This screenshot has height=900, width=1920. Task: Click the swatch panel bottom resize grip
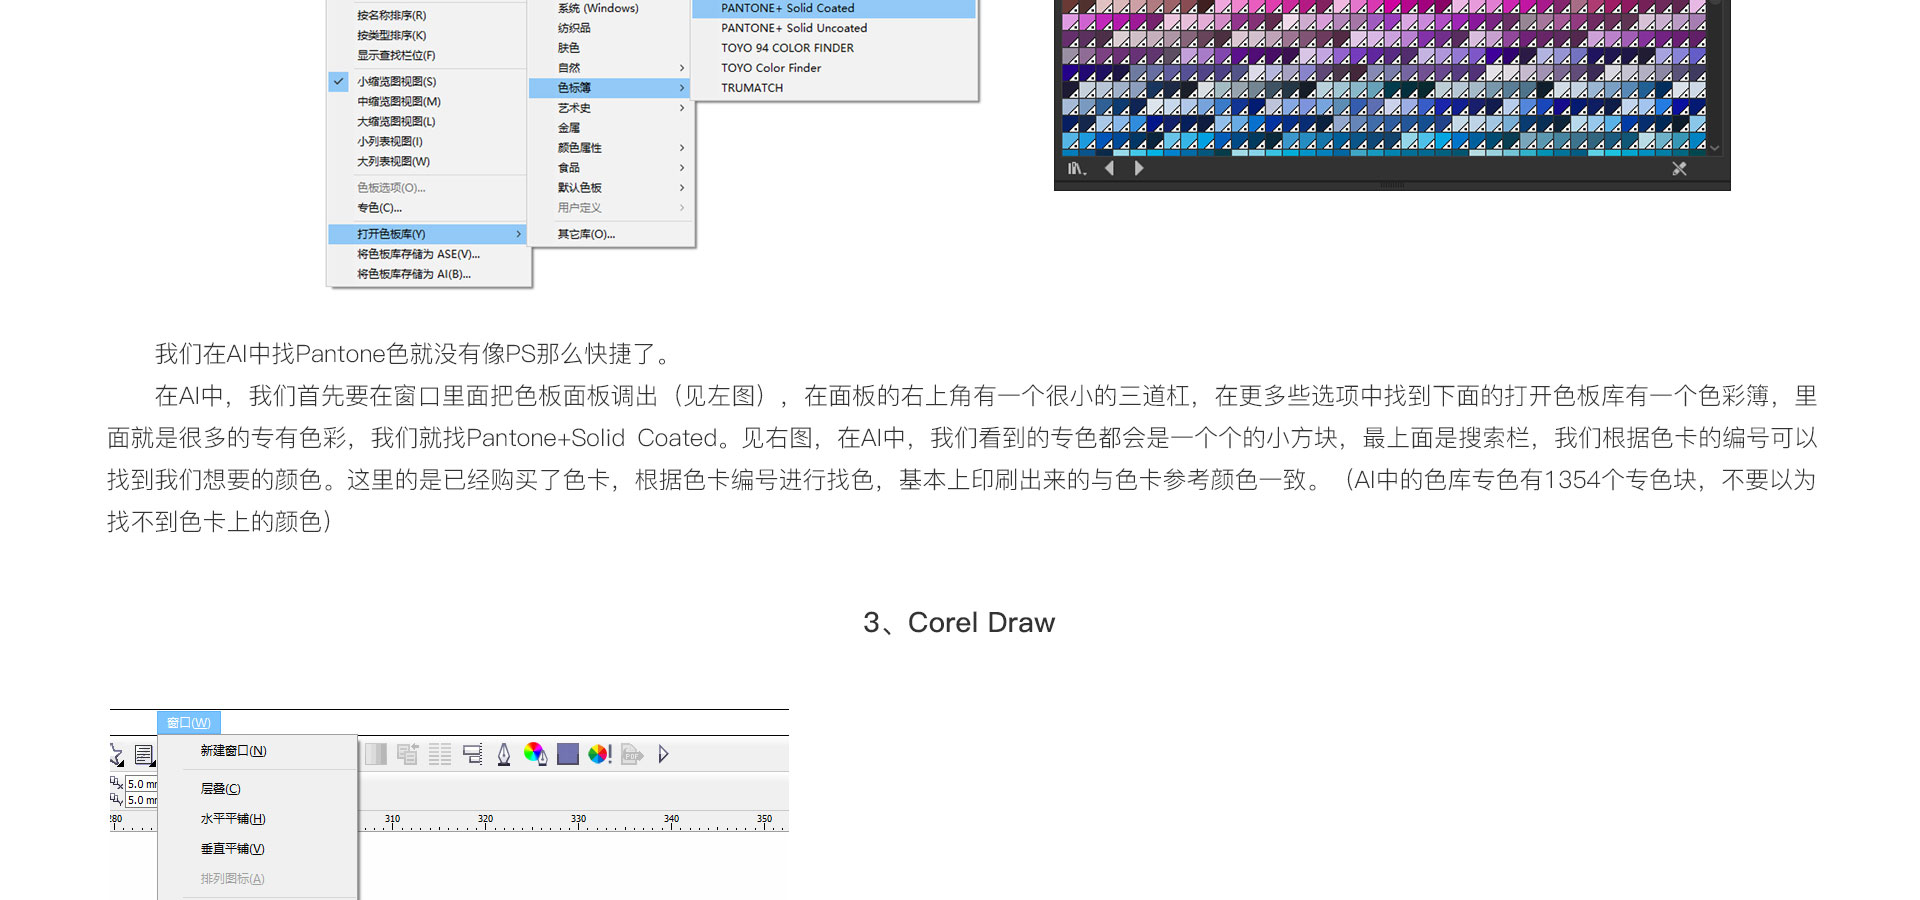pyautogui.click(x=1392, y=186)
